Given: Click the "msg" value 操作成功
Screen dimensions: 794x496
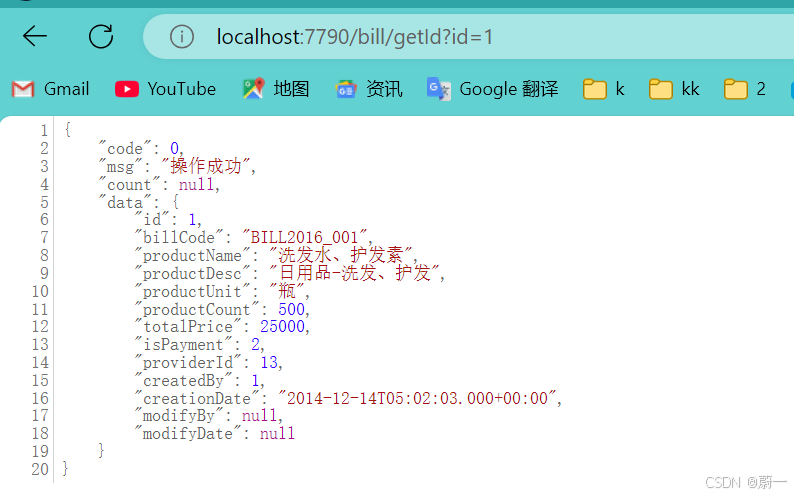Looking at the screenshot, I should pos(205,166).
